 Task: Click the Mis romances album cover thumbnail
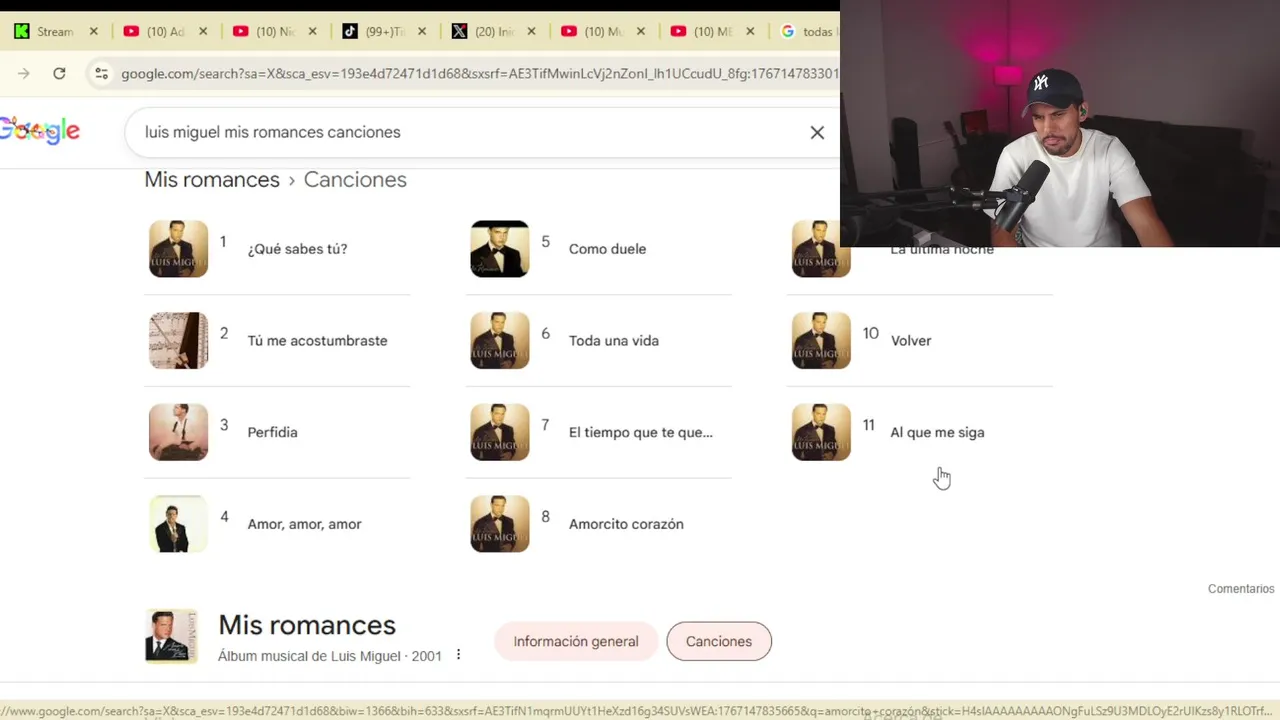tap(171, 636)
